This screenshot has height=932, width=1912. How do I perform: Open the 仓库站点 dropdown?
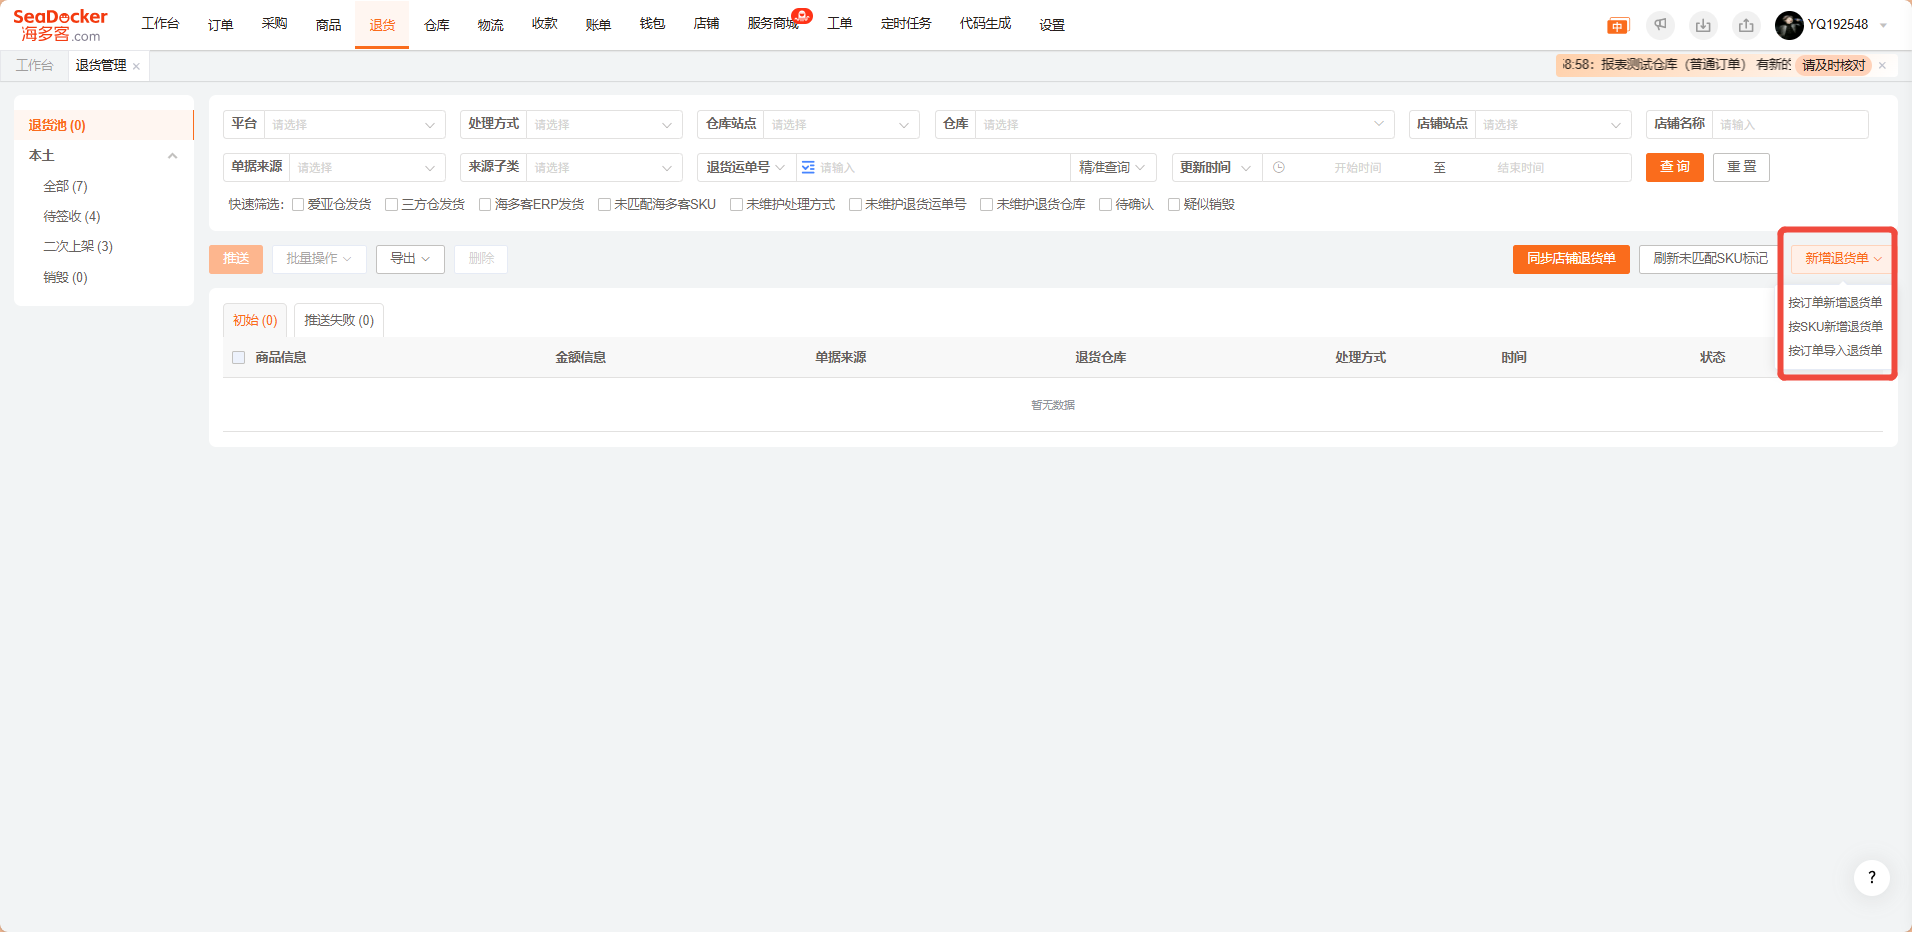click(841, 124)
